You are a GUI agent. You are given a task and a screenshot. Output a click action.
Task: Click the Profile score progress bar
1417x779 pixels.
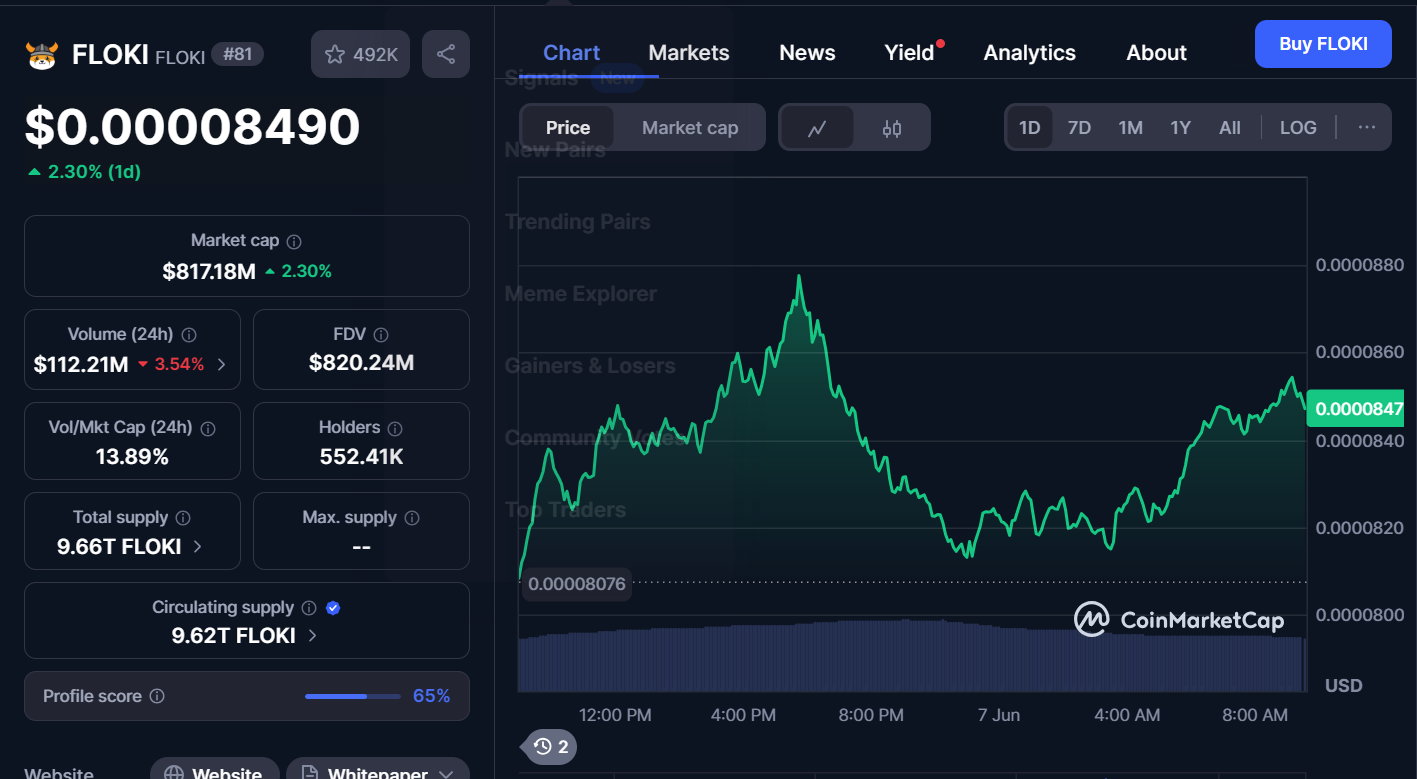pyautogui.click(x=351, y=696)
